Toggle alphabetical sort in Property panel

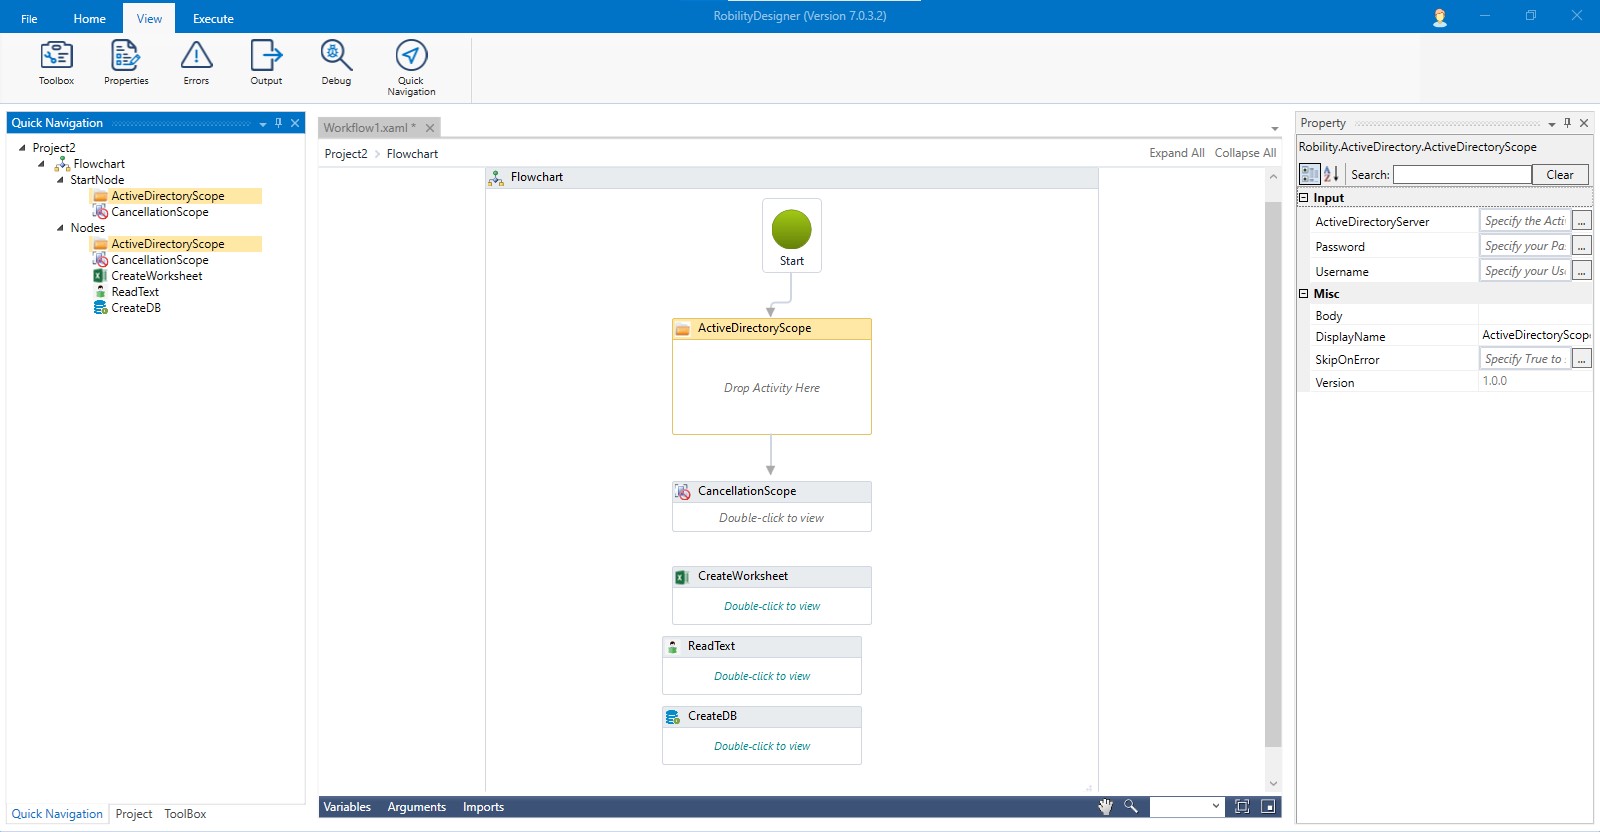point(1331,174)
